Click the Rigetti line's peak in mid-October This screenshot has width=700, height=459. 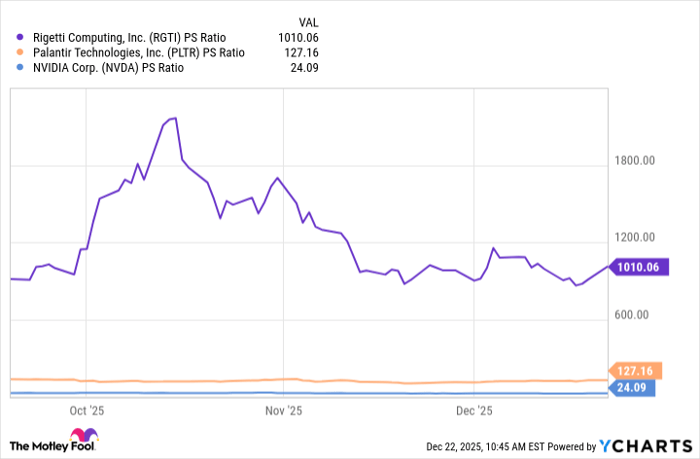(175, 118)
